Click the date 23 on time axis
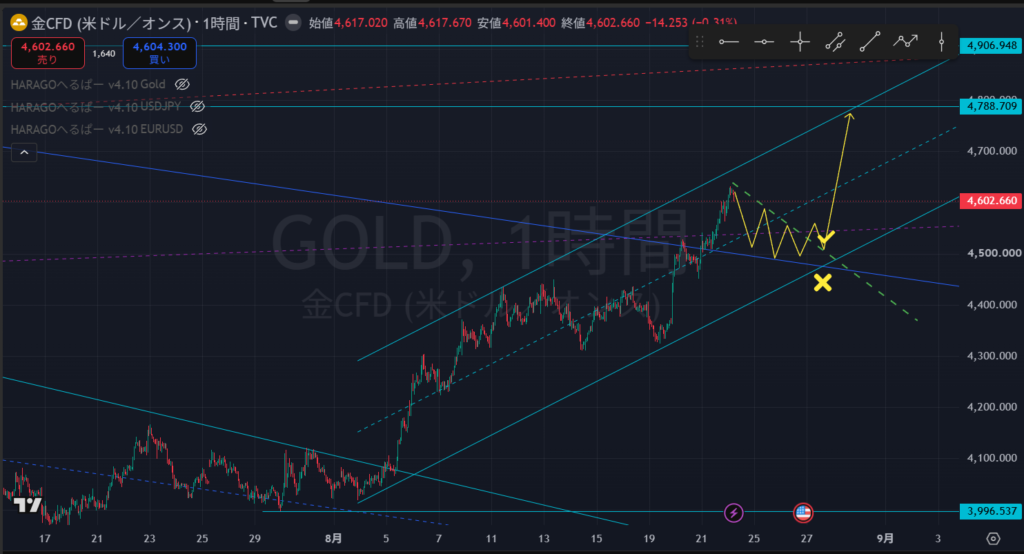 [x=150, y=538]
